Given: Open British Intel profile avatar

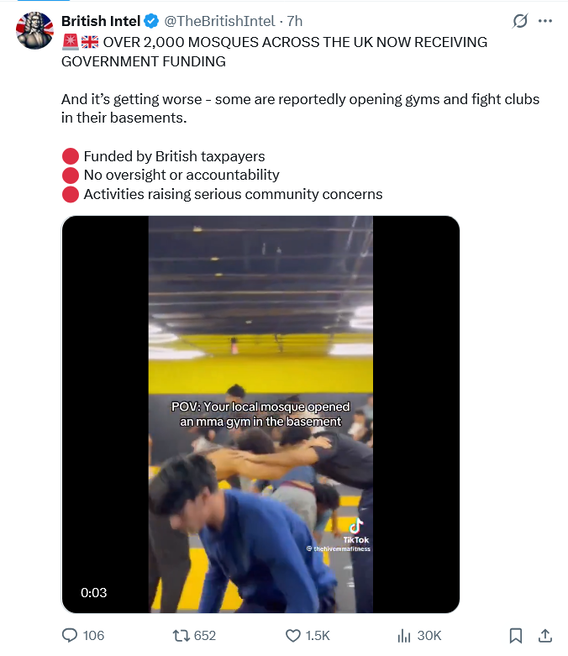Looking at the screenshot, I should click(x=35, y=30).
